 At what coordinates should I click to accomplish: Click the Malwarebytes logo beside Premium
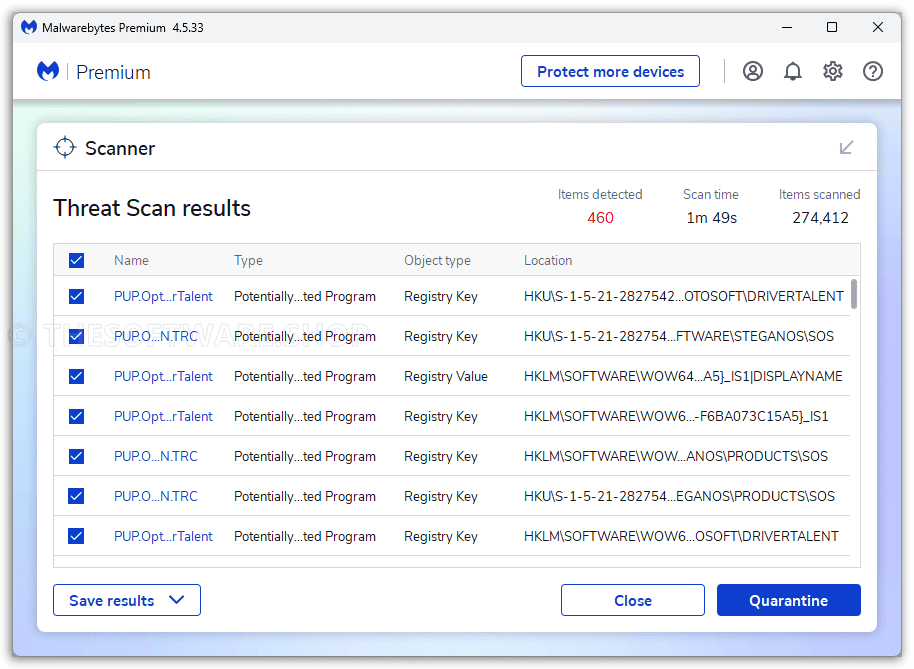pos(48,71)
